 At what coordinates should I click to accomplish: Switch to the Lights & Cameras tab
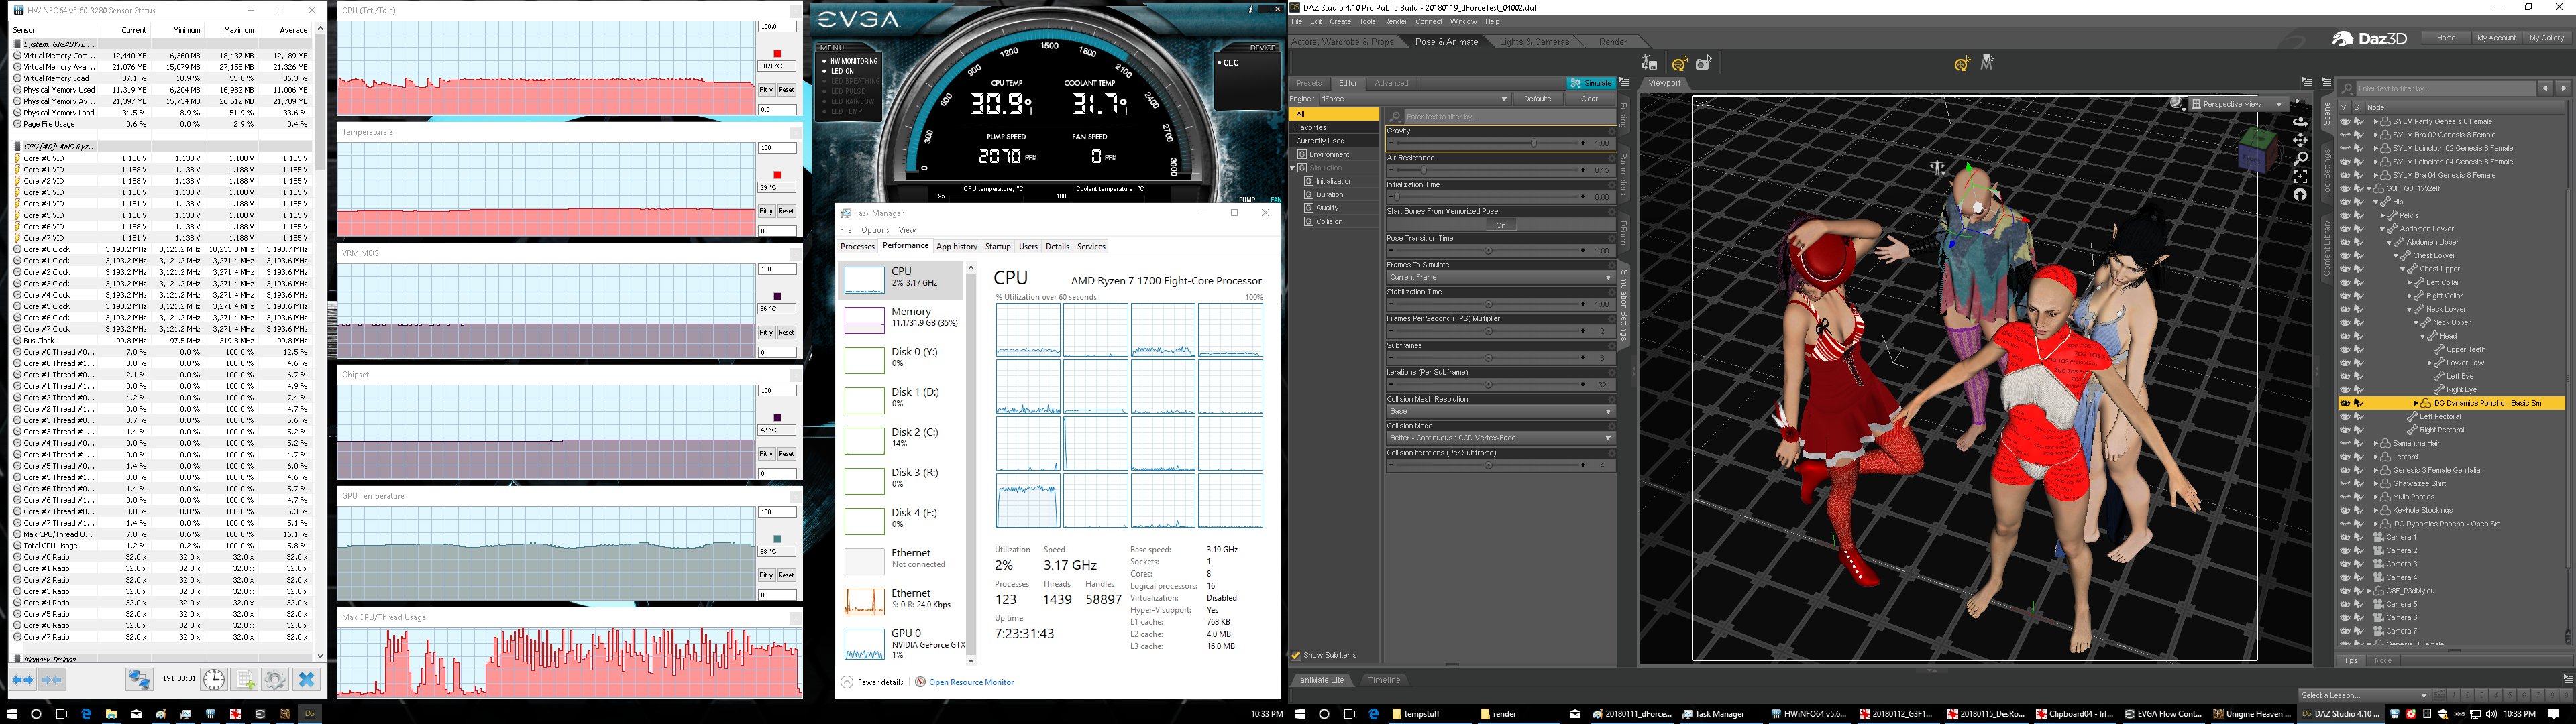tap(1534, 42)
